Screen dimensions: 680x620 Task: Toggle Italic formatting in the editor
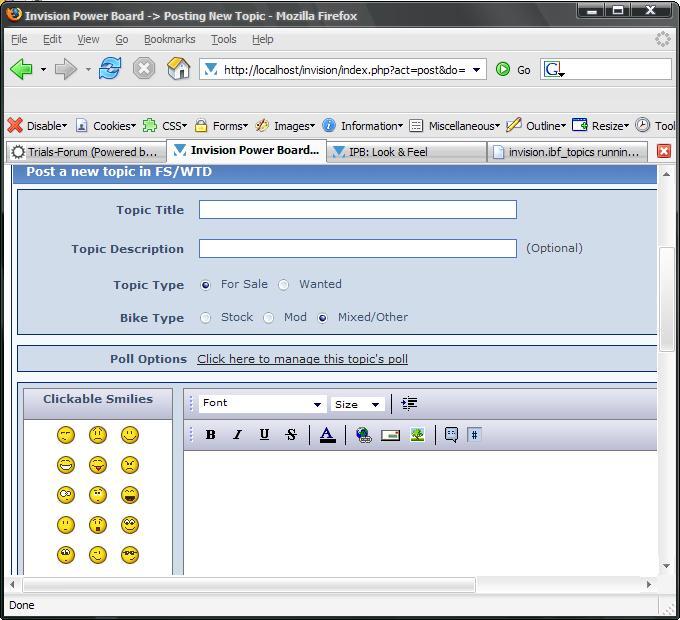237,434
